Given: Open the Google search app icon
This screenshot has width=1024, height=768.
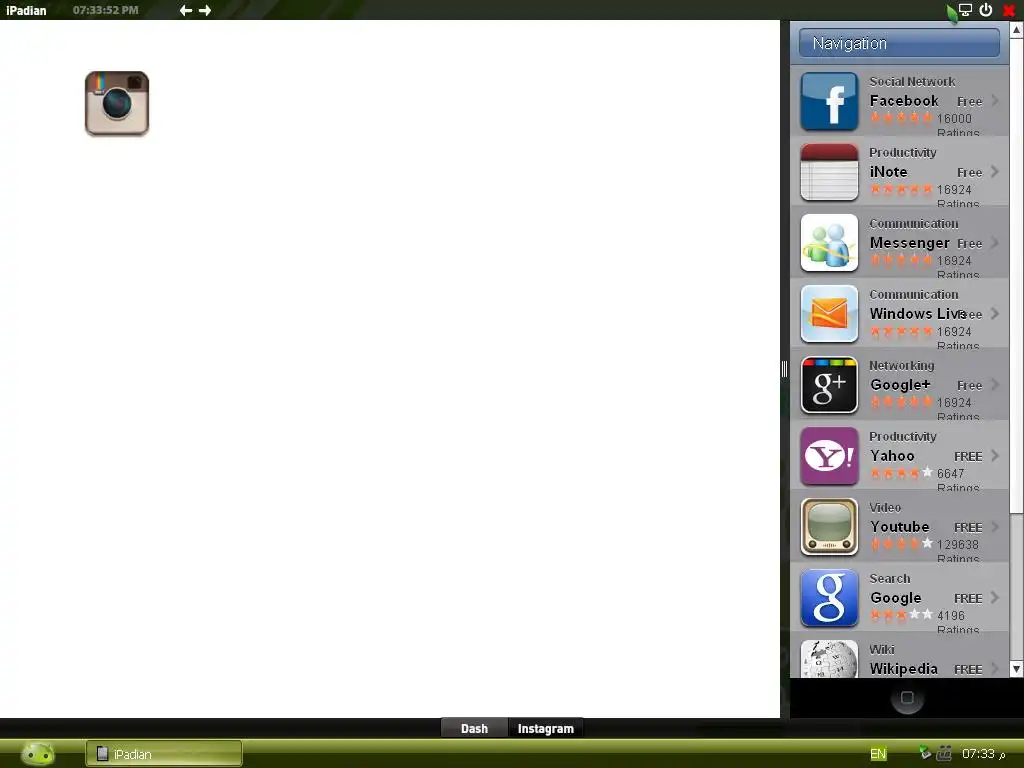Looking at the screenshot, I should click(x=829, y=598).
